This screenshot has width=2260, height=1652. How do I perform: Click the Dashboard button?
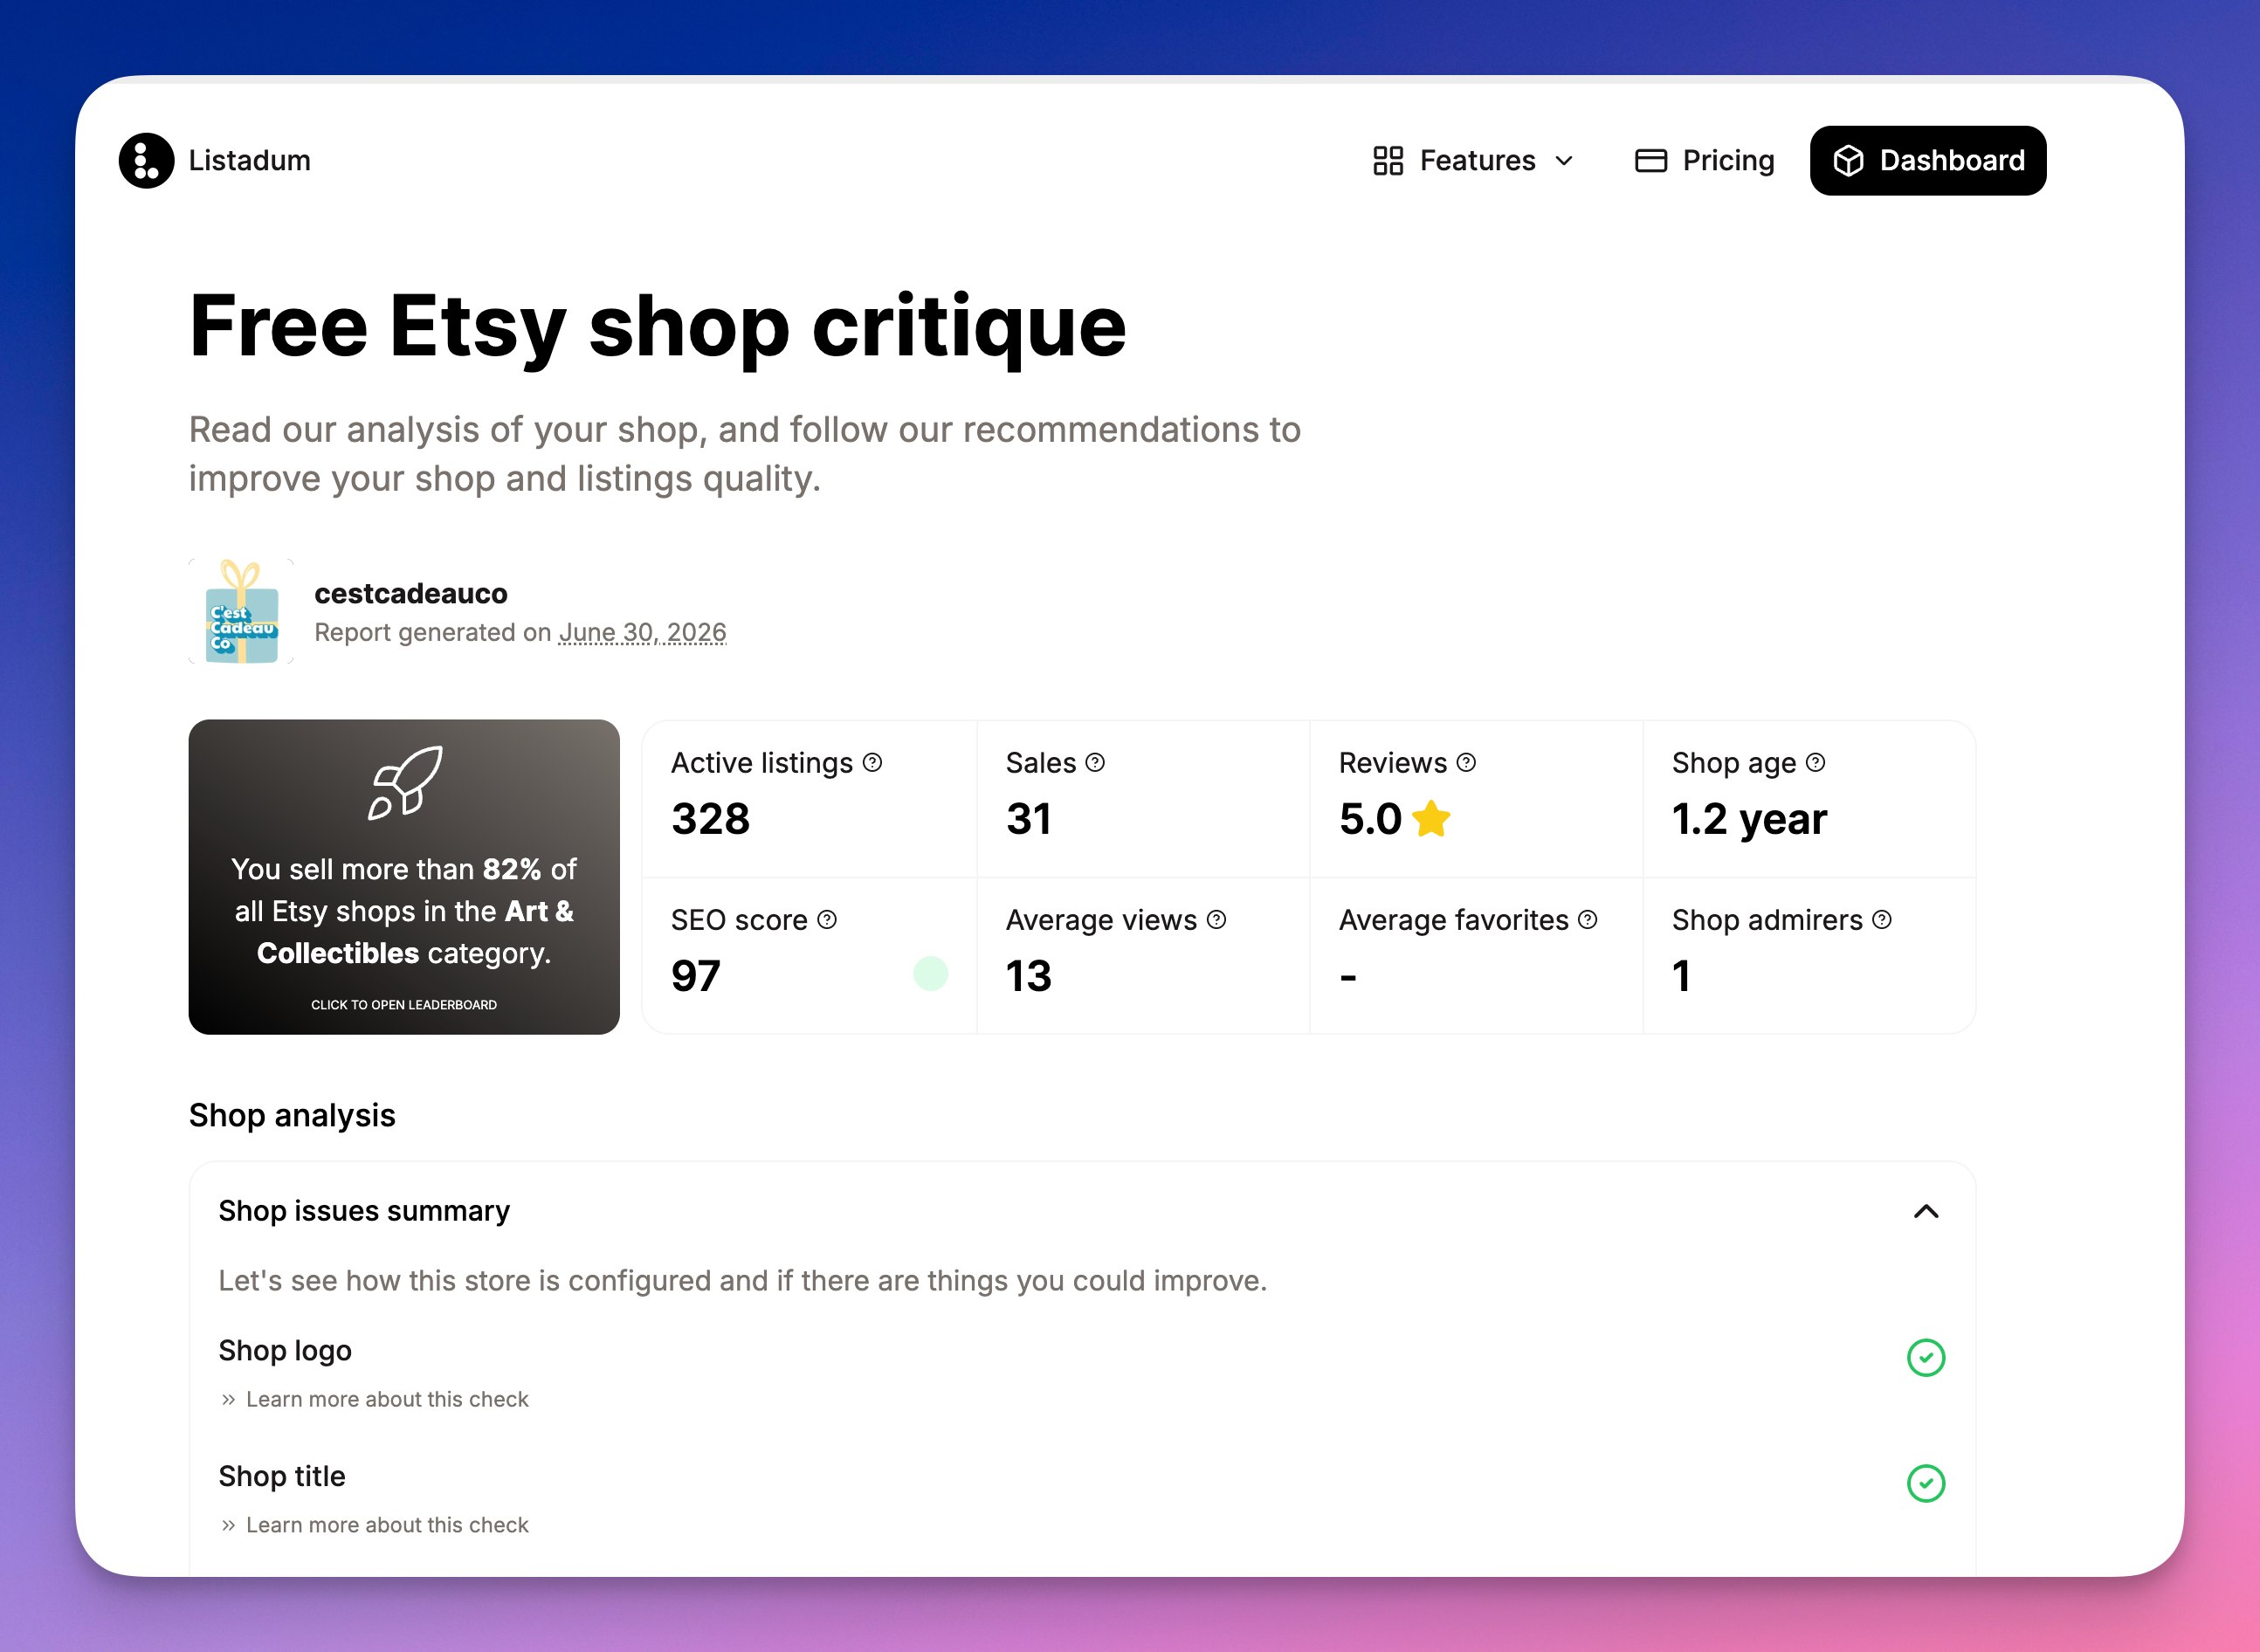pyautogui.click(x=1927, y=160)
